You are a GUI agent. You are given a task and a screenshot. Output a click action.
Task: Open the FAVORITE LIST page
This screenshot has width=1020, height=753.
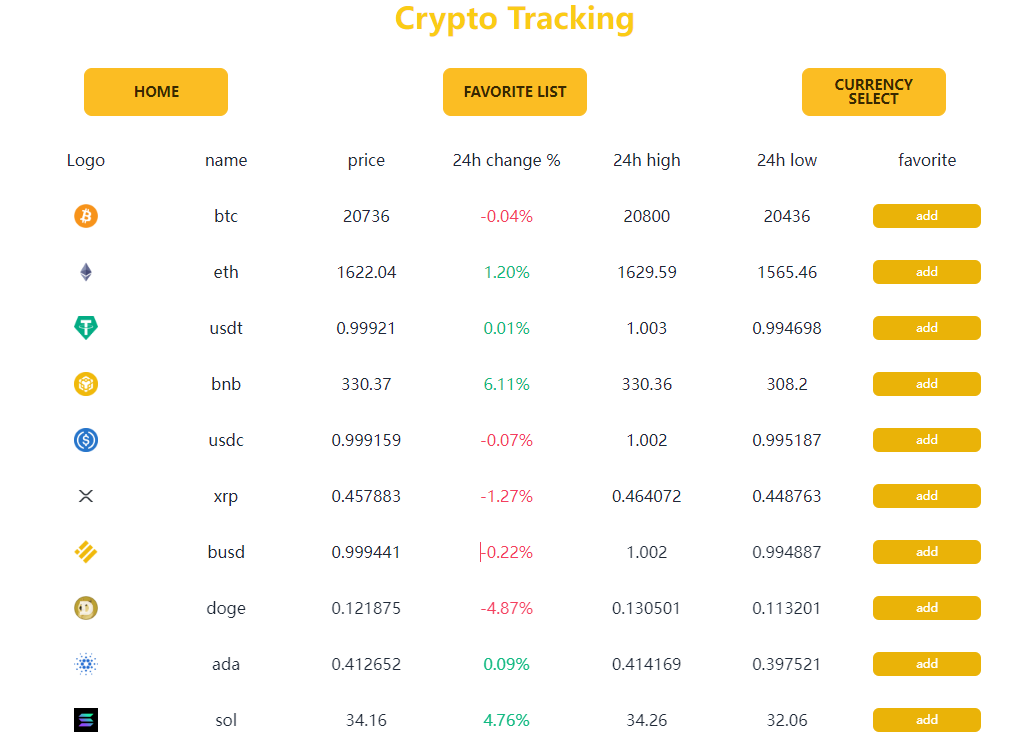coord(514,91)
